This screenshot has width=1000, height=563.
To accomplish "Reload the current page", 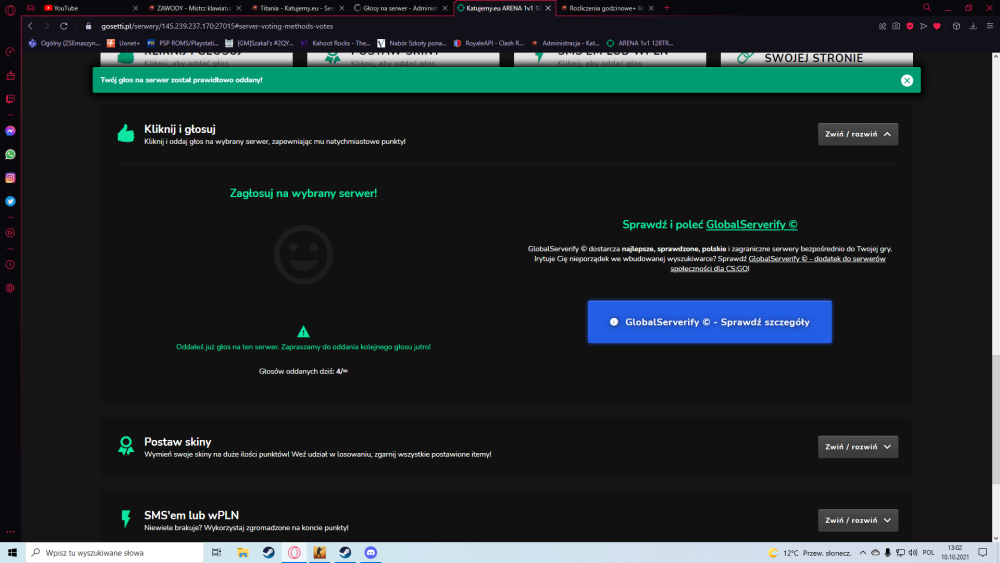I will 64,26.
